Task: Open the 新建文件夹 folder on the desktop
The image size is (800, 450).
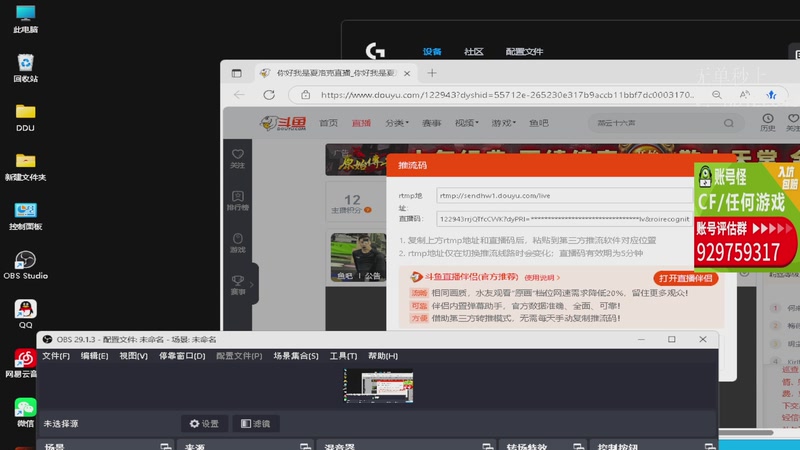Action: (x=25, y=167)
